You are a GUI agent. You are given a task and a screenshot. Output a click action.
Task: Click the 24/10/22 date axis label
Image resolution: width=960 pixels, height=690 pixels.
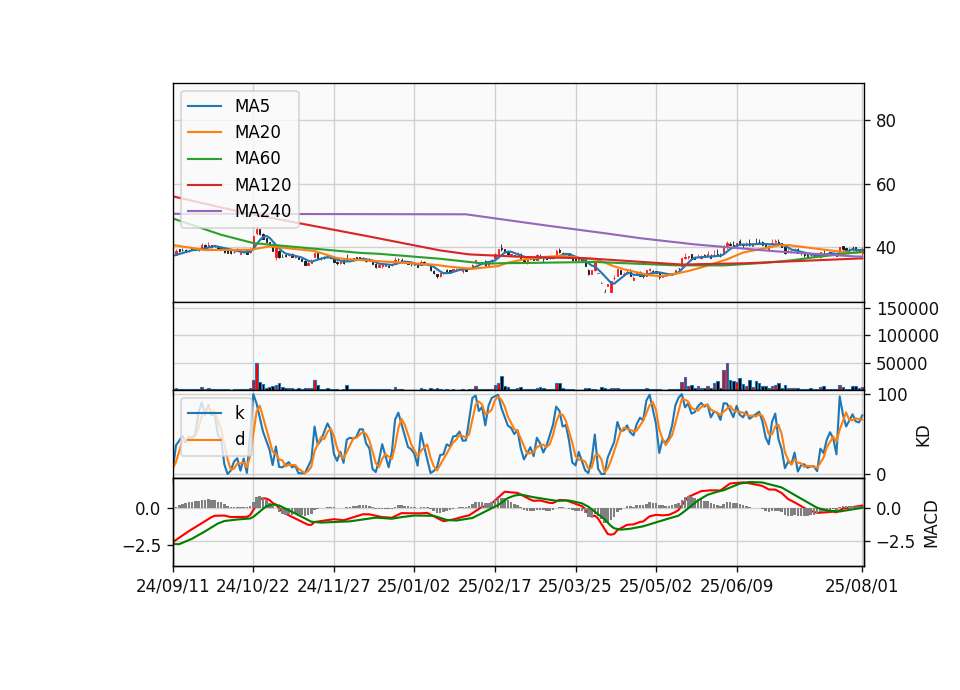click(253, 586)
